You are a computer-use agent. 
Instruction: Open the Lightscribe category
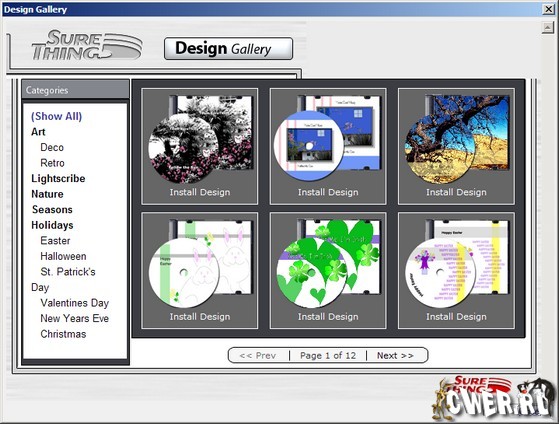coord(58,178)
